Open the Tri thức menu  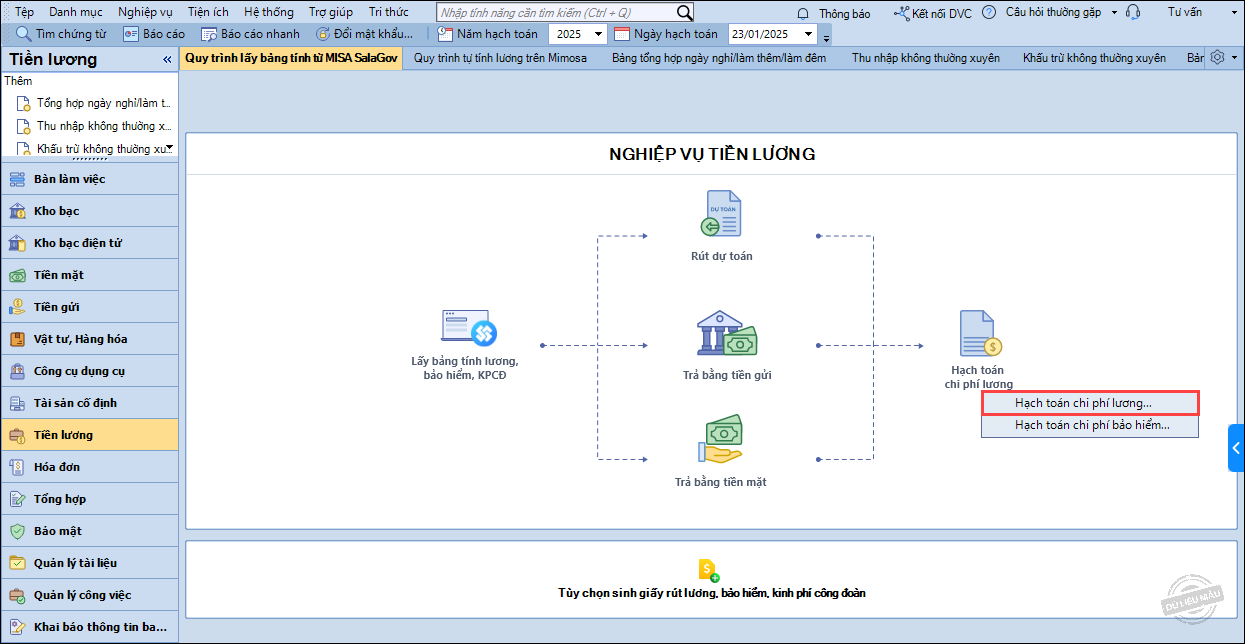click(389, 12)
